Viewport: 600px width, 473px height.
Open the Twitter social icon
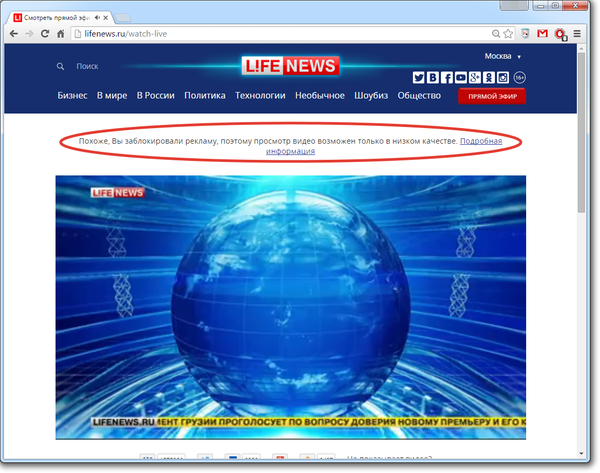point(419,78)
